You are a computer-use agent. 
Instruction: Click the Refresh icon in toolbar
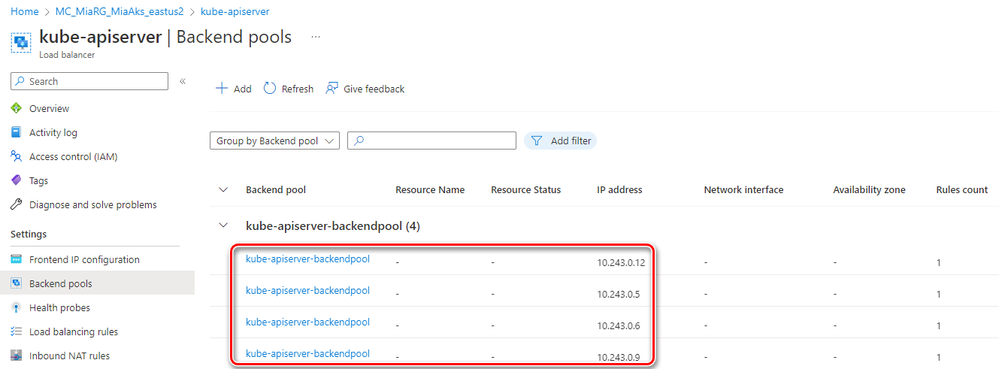[270, 89]
